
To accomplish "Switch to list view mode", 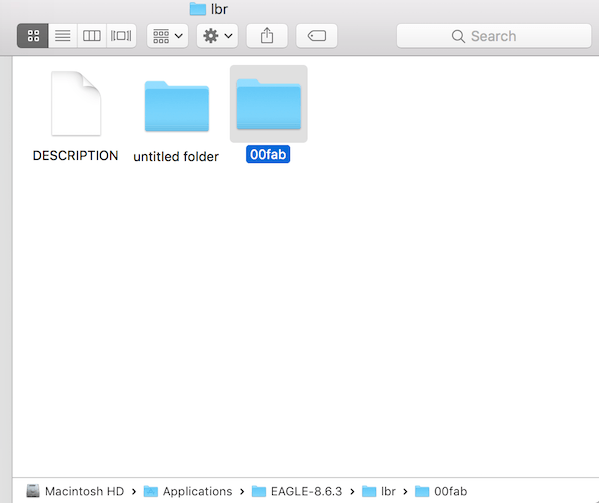I will (63, 36).
